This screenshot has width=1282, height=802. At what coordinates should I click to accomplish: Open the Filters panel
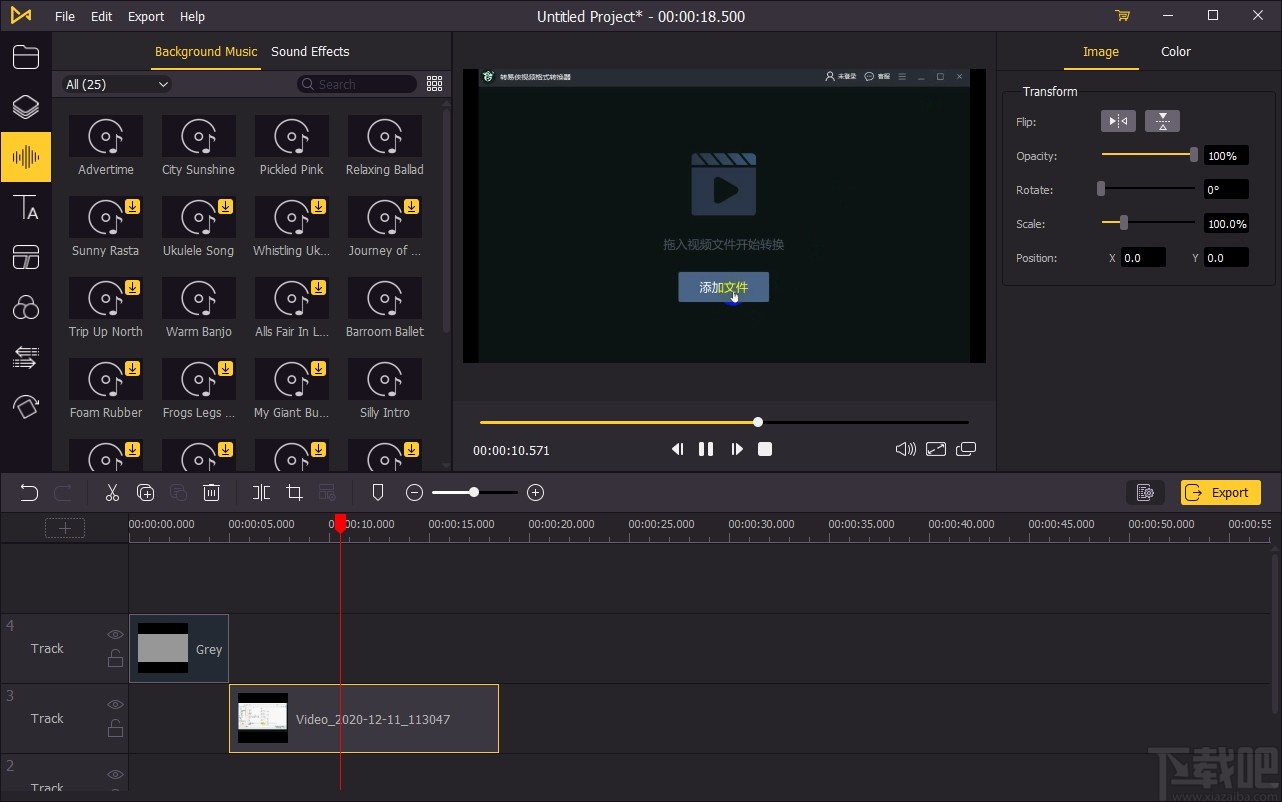click(x=26, y=307)
